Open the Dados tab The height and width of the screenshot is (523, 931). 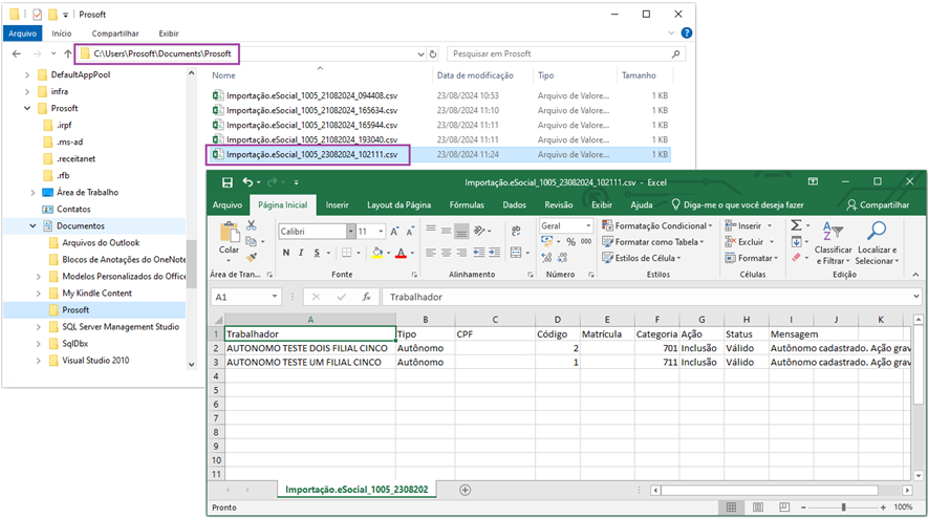(x=514, y=205)
